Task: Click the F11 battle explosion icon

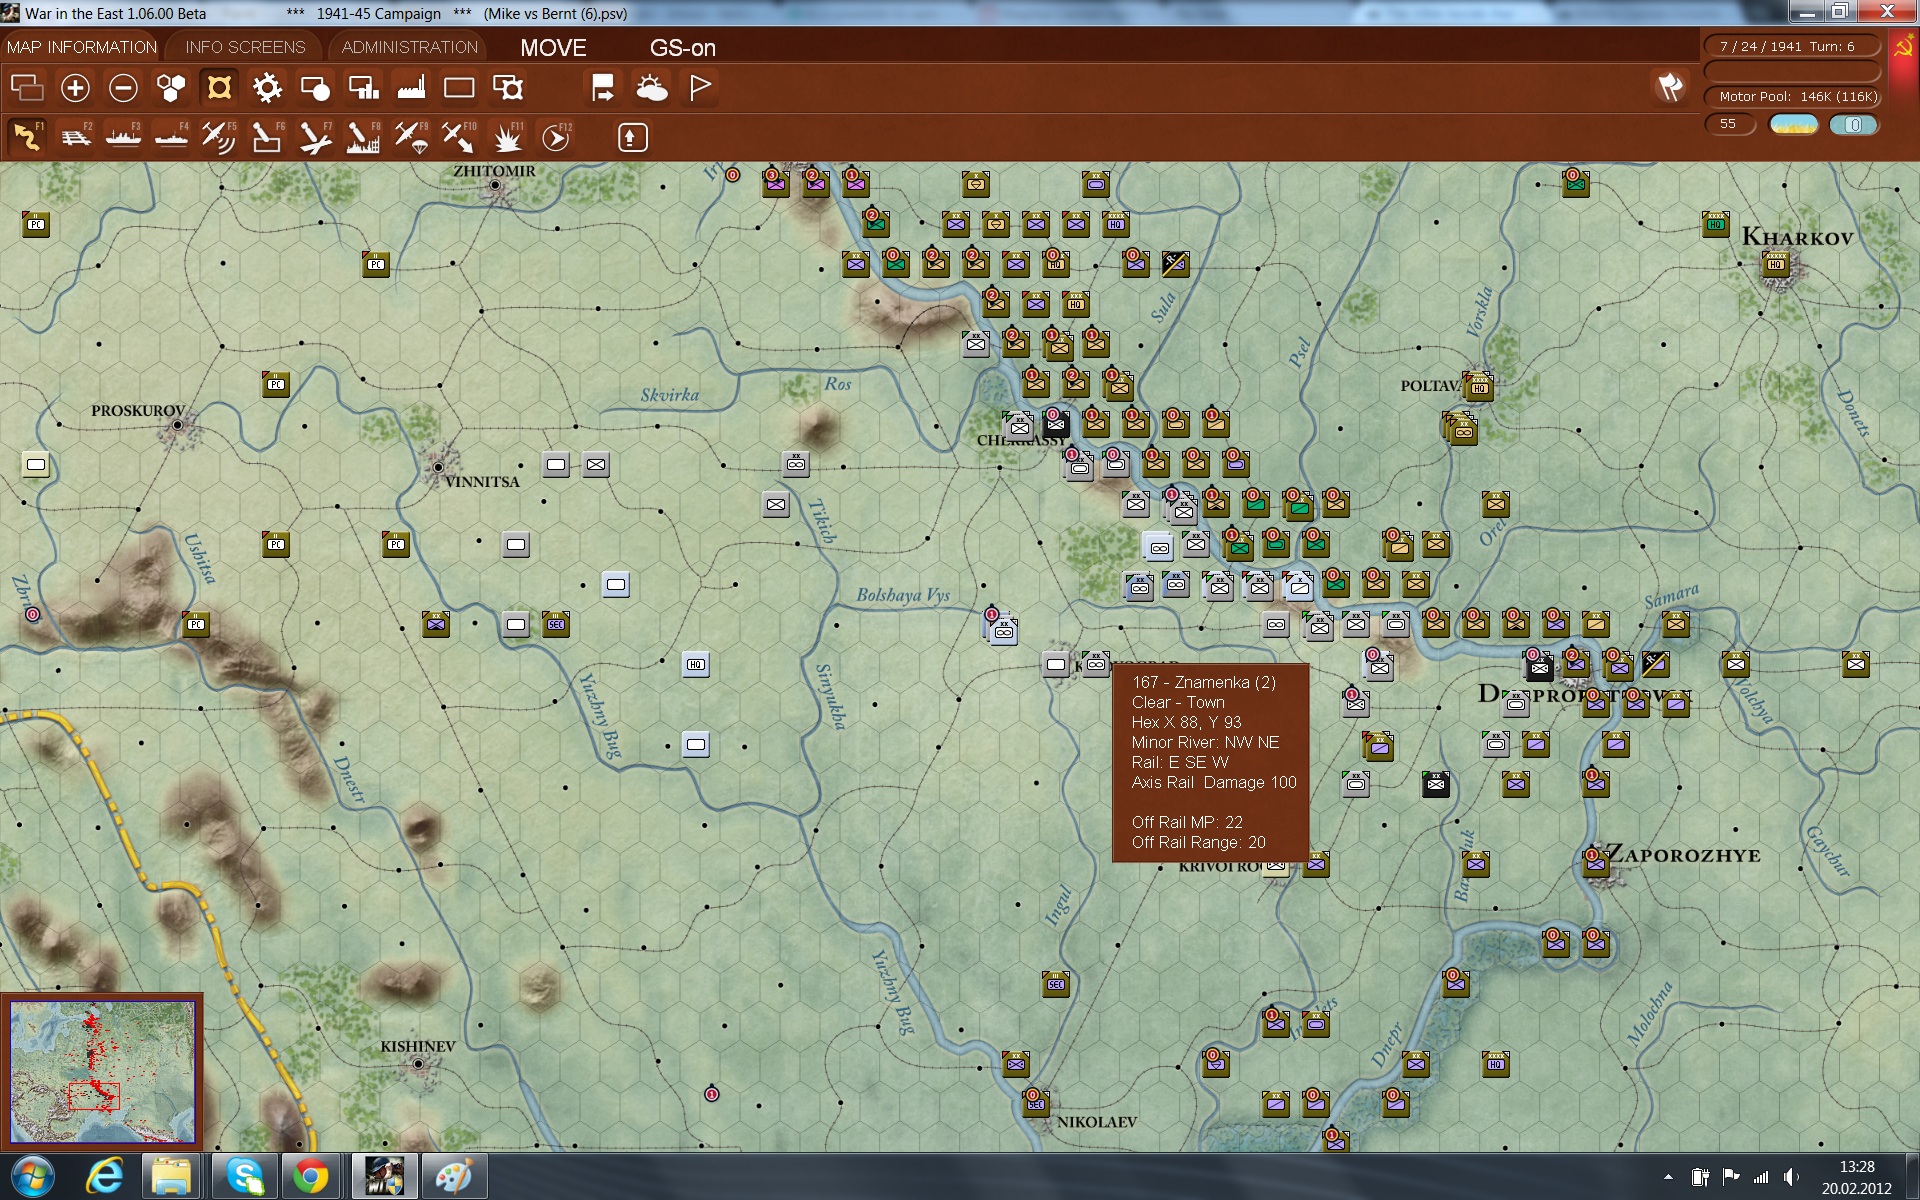Action: click(508, 137)
